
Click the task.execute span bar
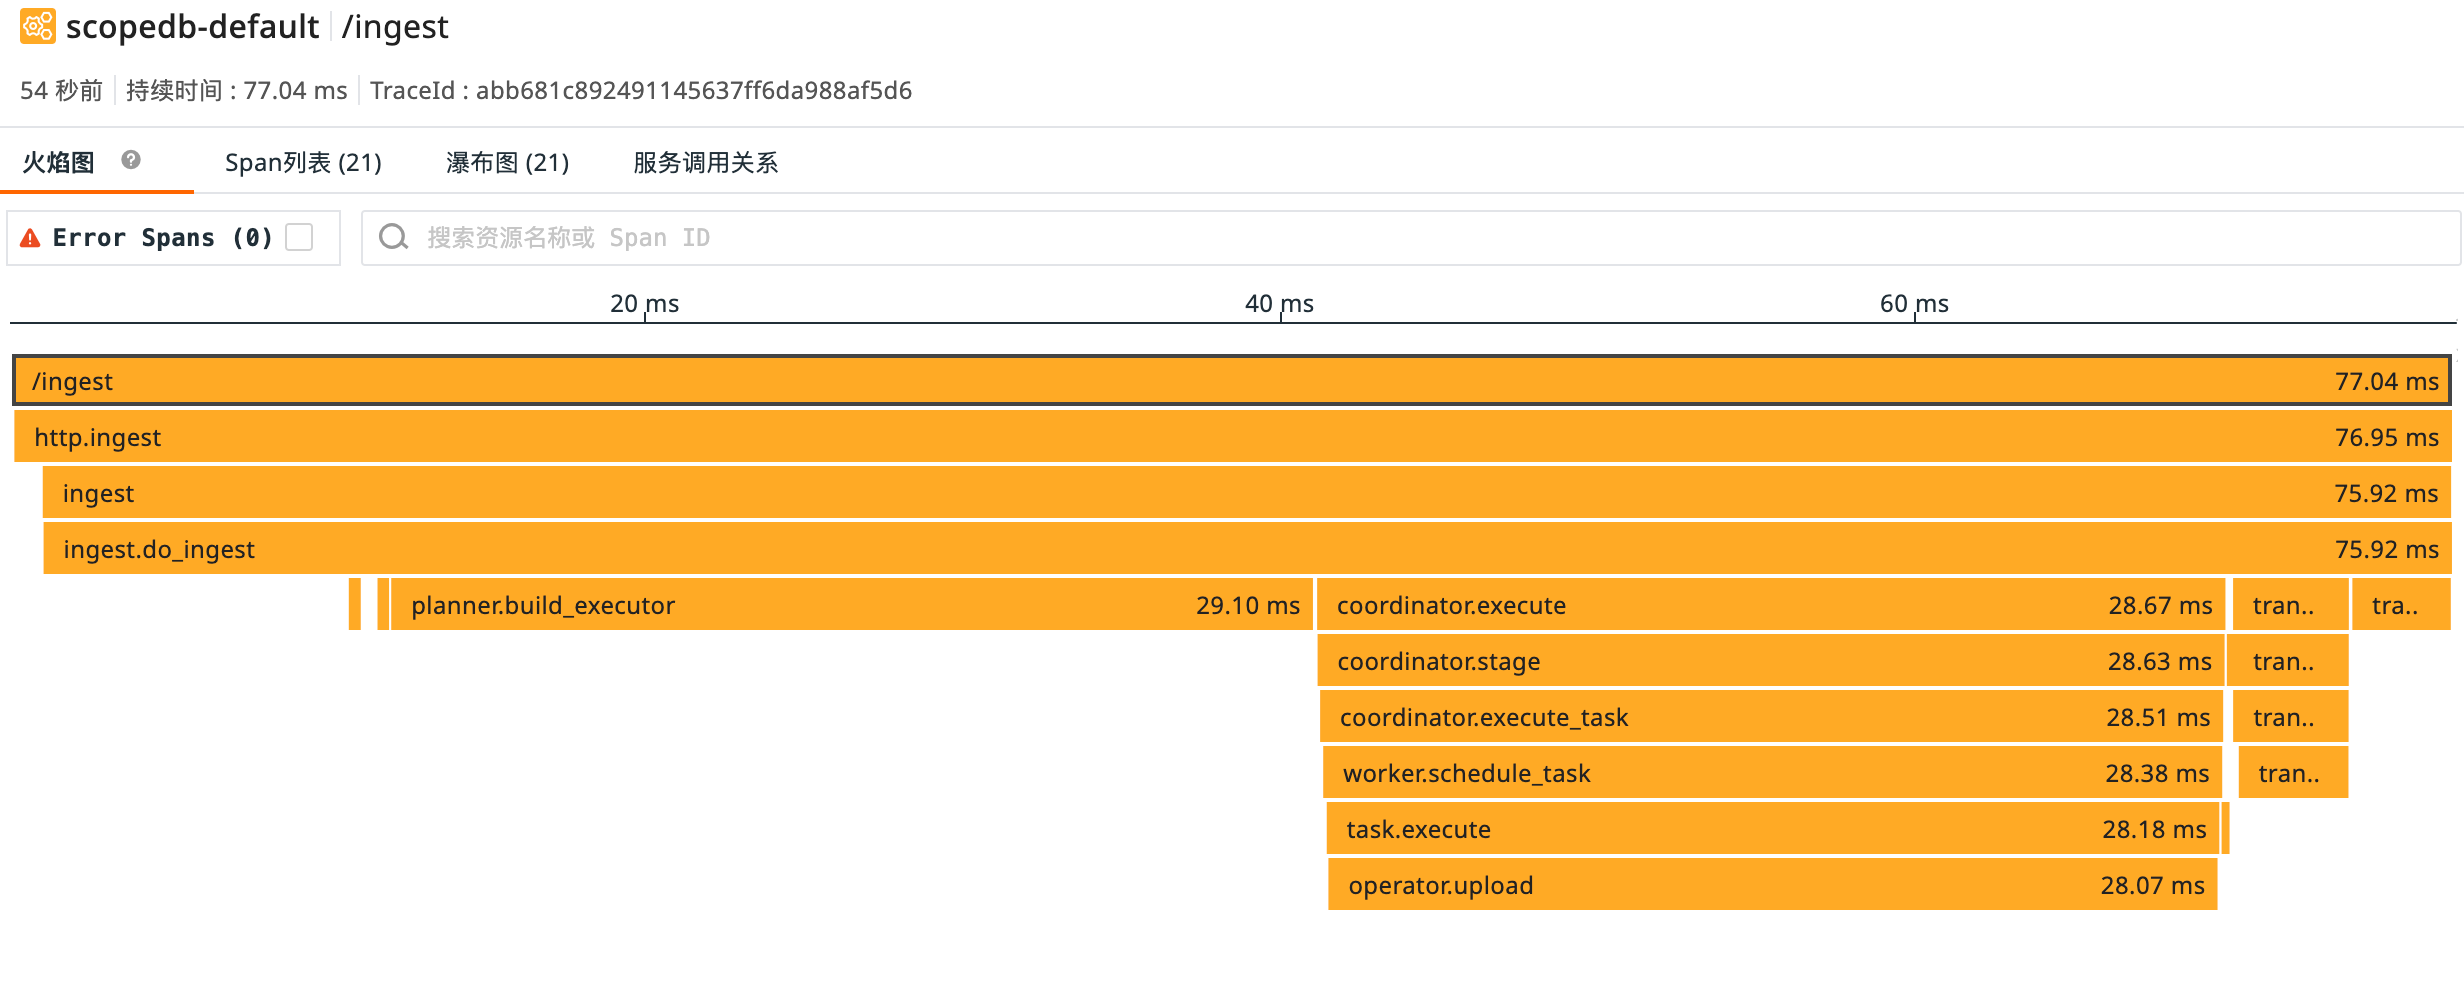[x=1770, y=829]
